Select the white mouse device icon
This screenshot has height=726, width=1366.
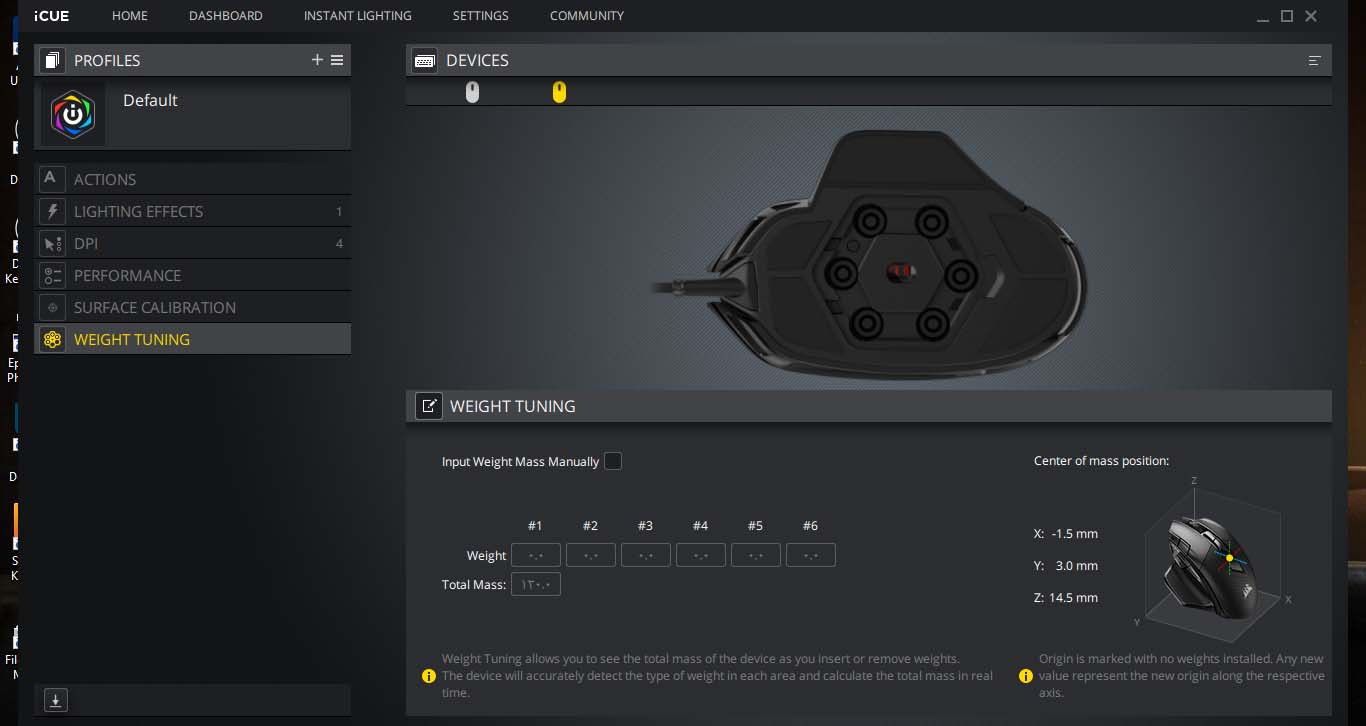tap(473, 92)
